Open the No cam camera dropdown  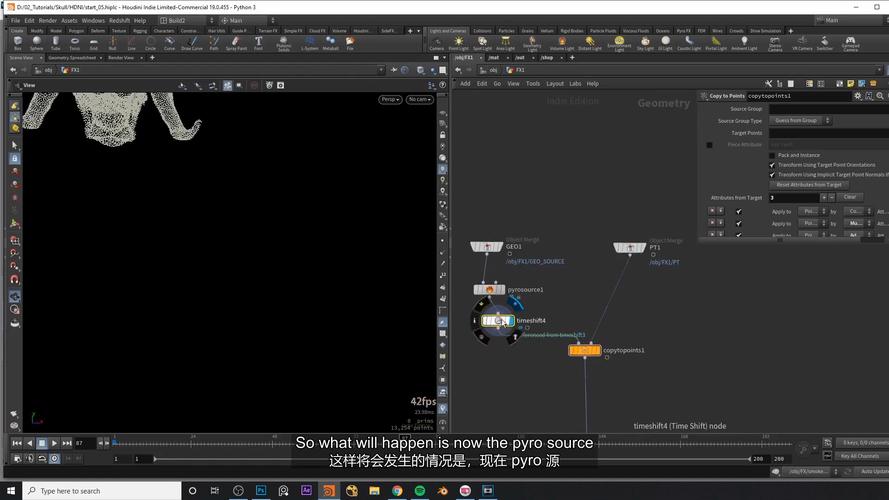(x=418, y=99)
